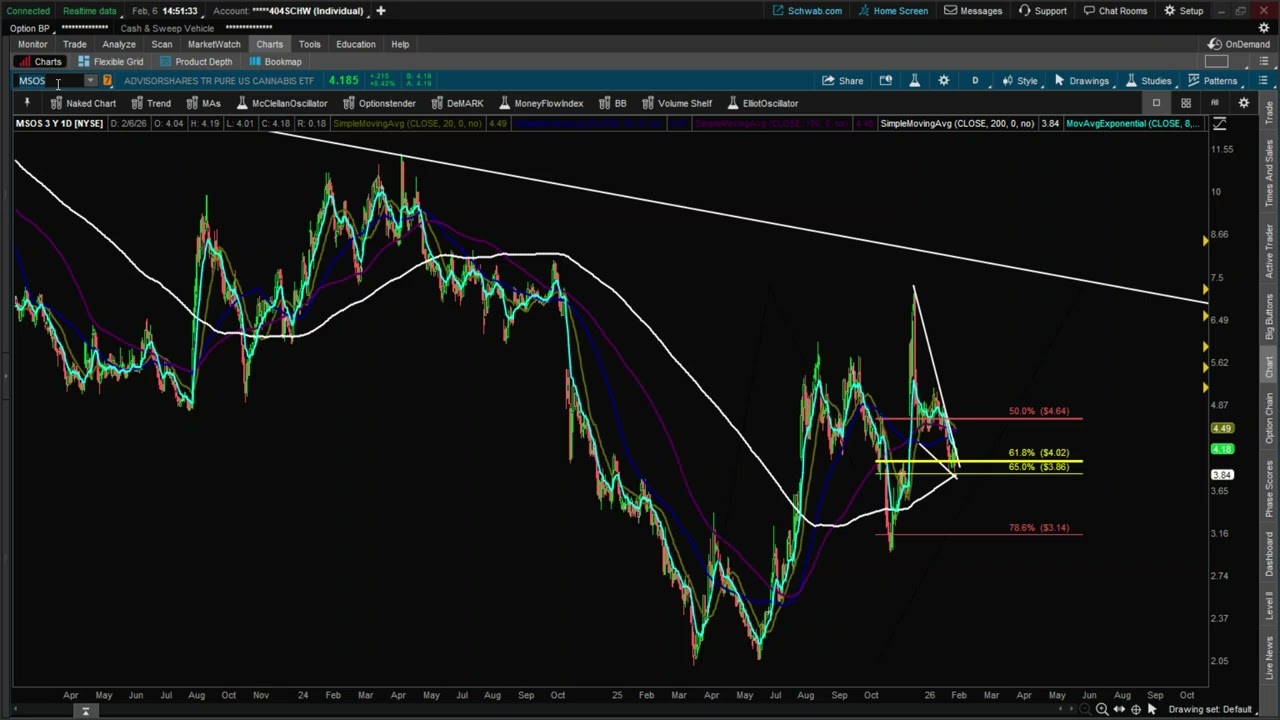Open the D timeframe dropdown
The width and height of the screenshot is (1280, 720).
975,81
